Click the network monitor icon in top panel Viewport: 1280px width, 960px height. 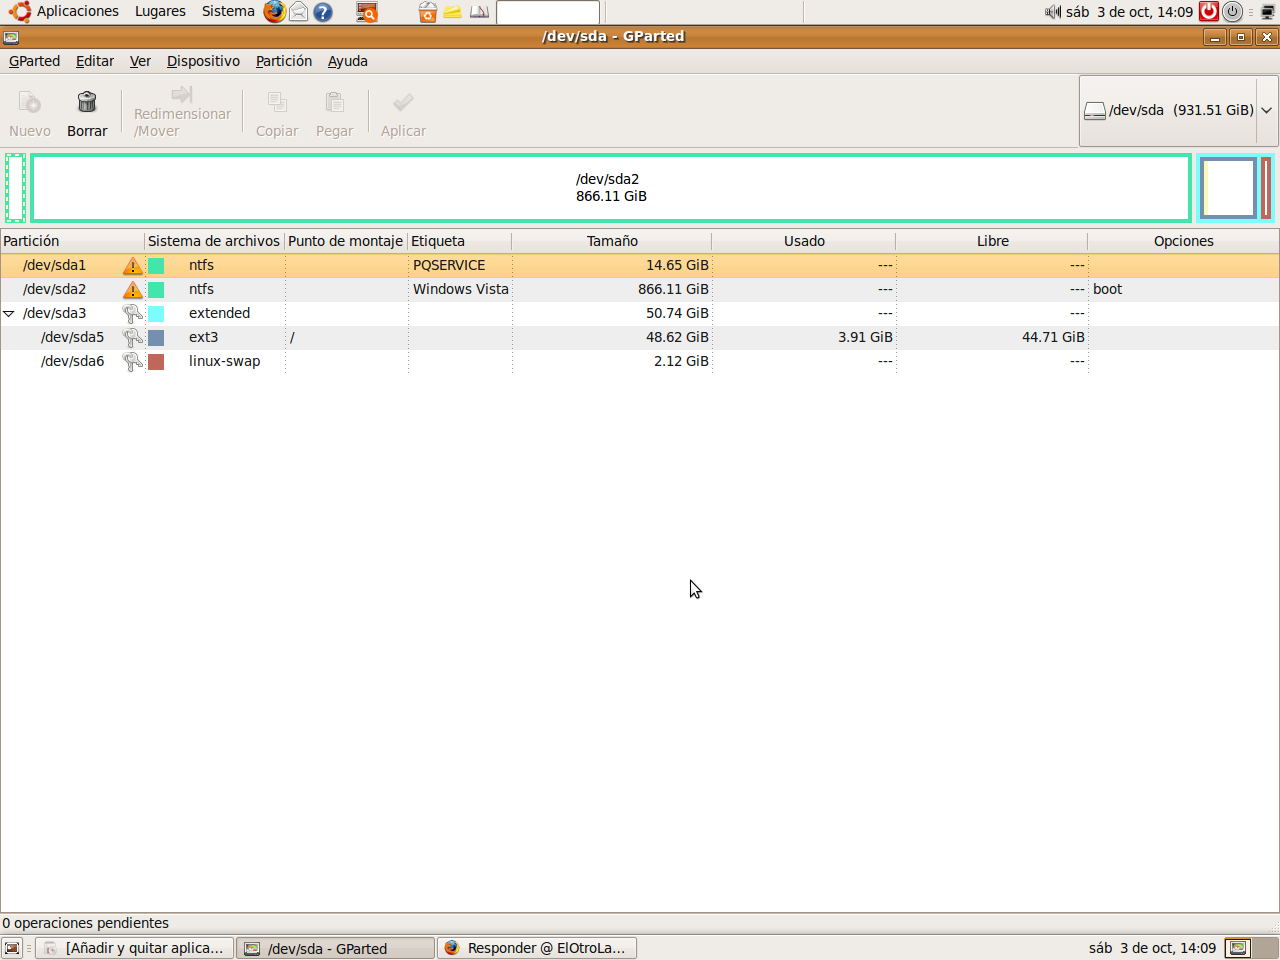pos(1268,12)
